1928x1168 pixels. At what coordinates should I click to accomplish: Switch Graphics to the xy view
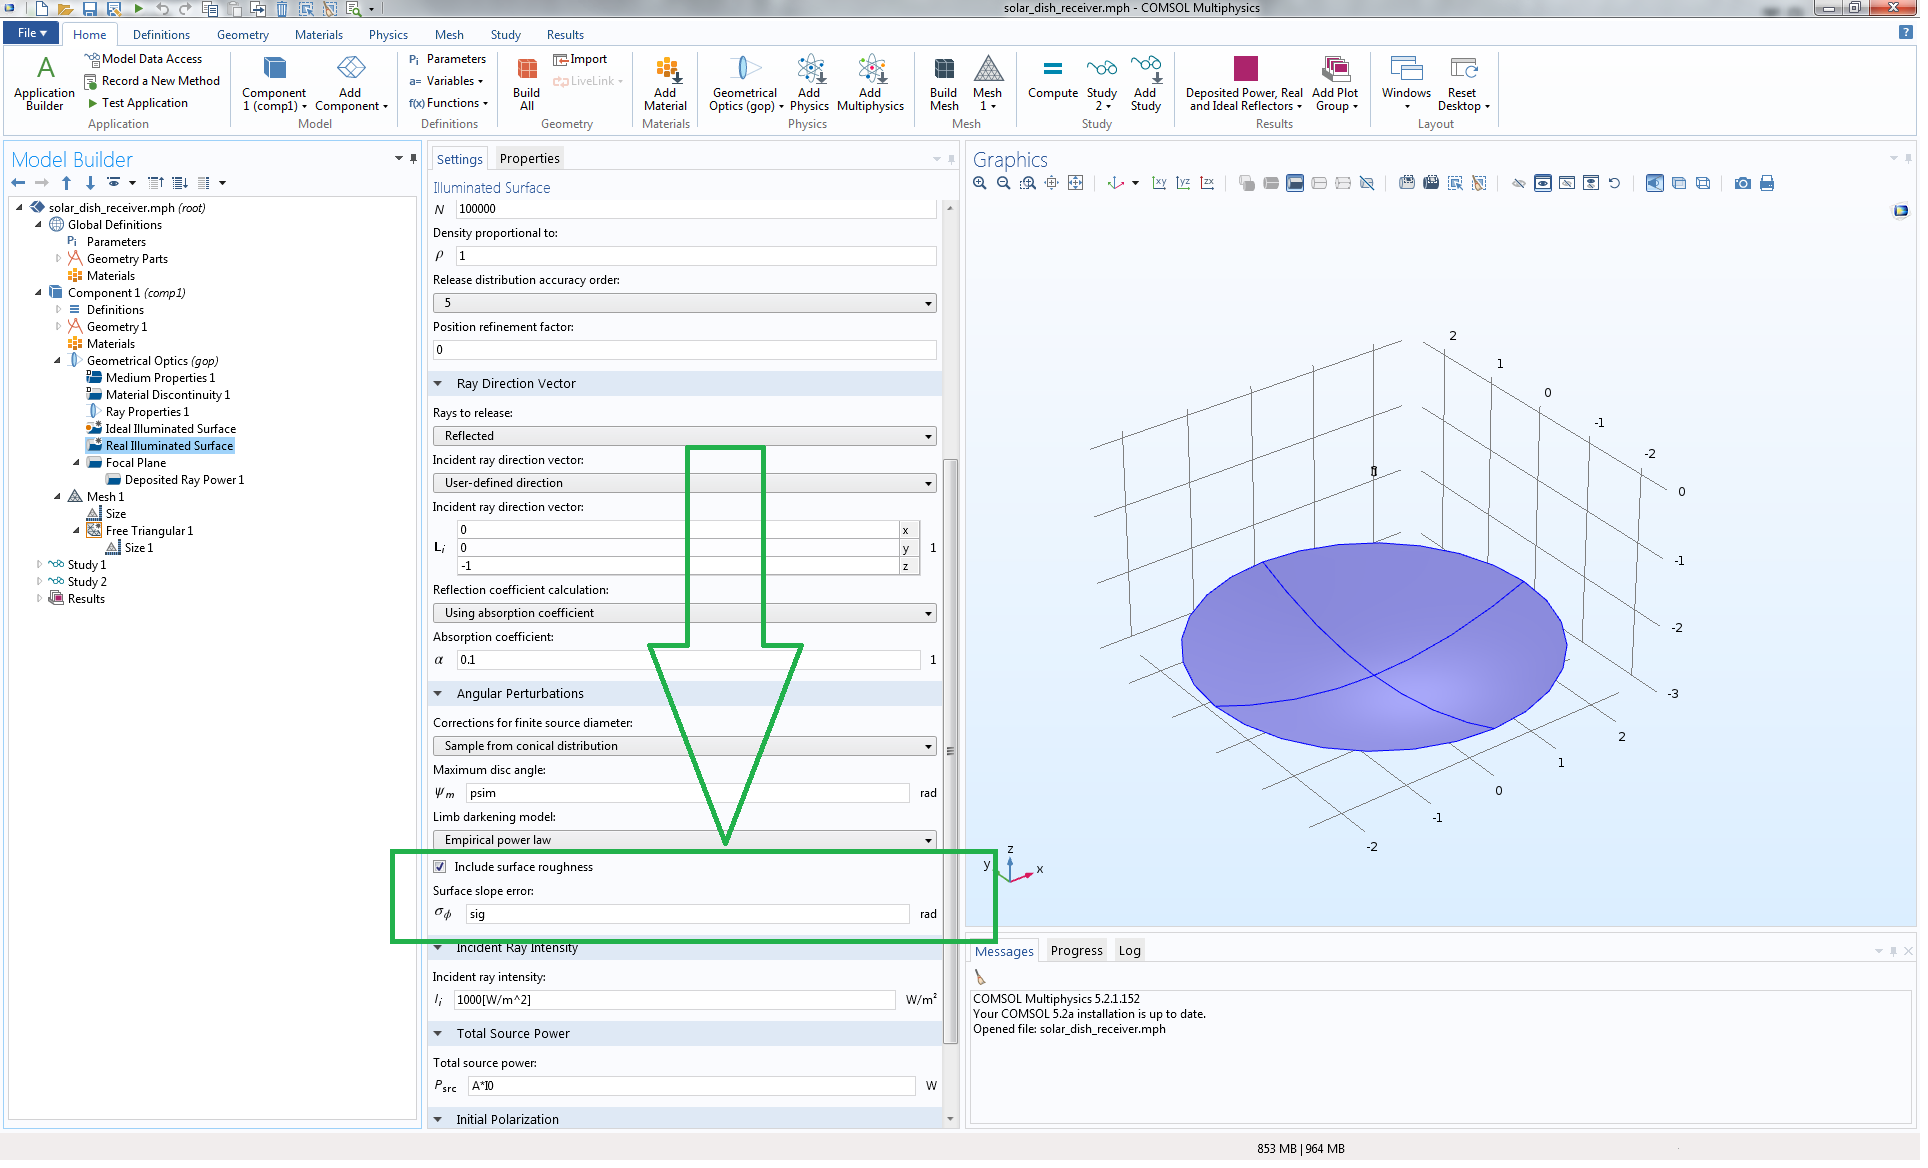pos(1159,184)
